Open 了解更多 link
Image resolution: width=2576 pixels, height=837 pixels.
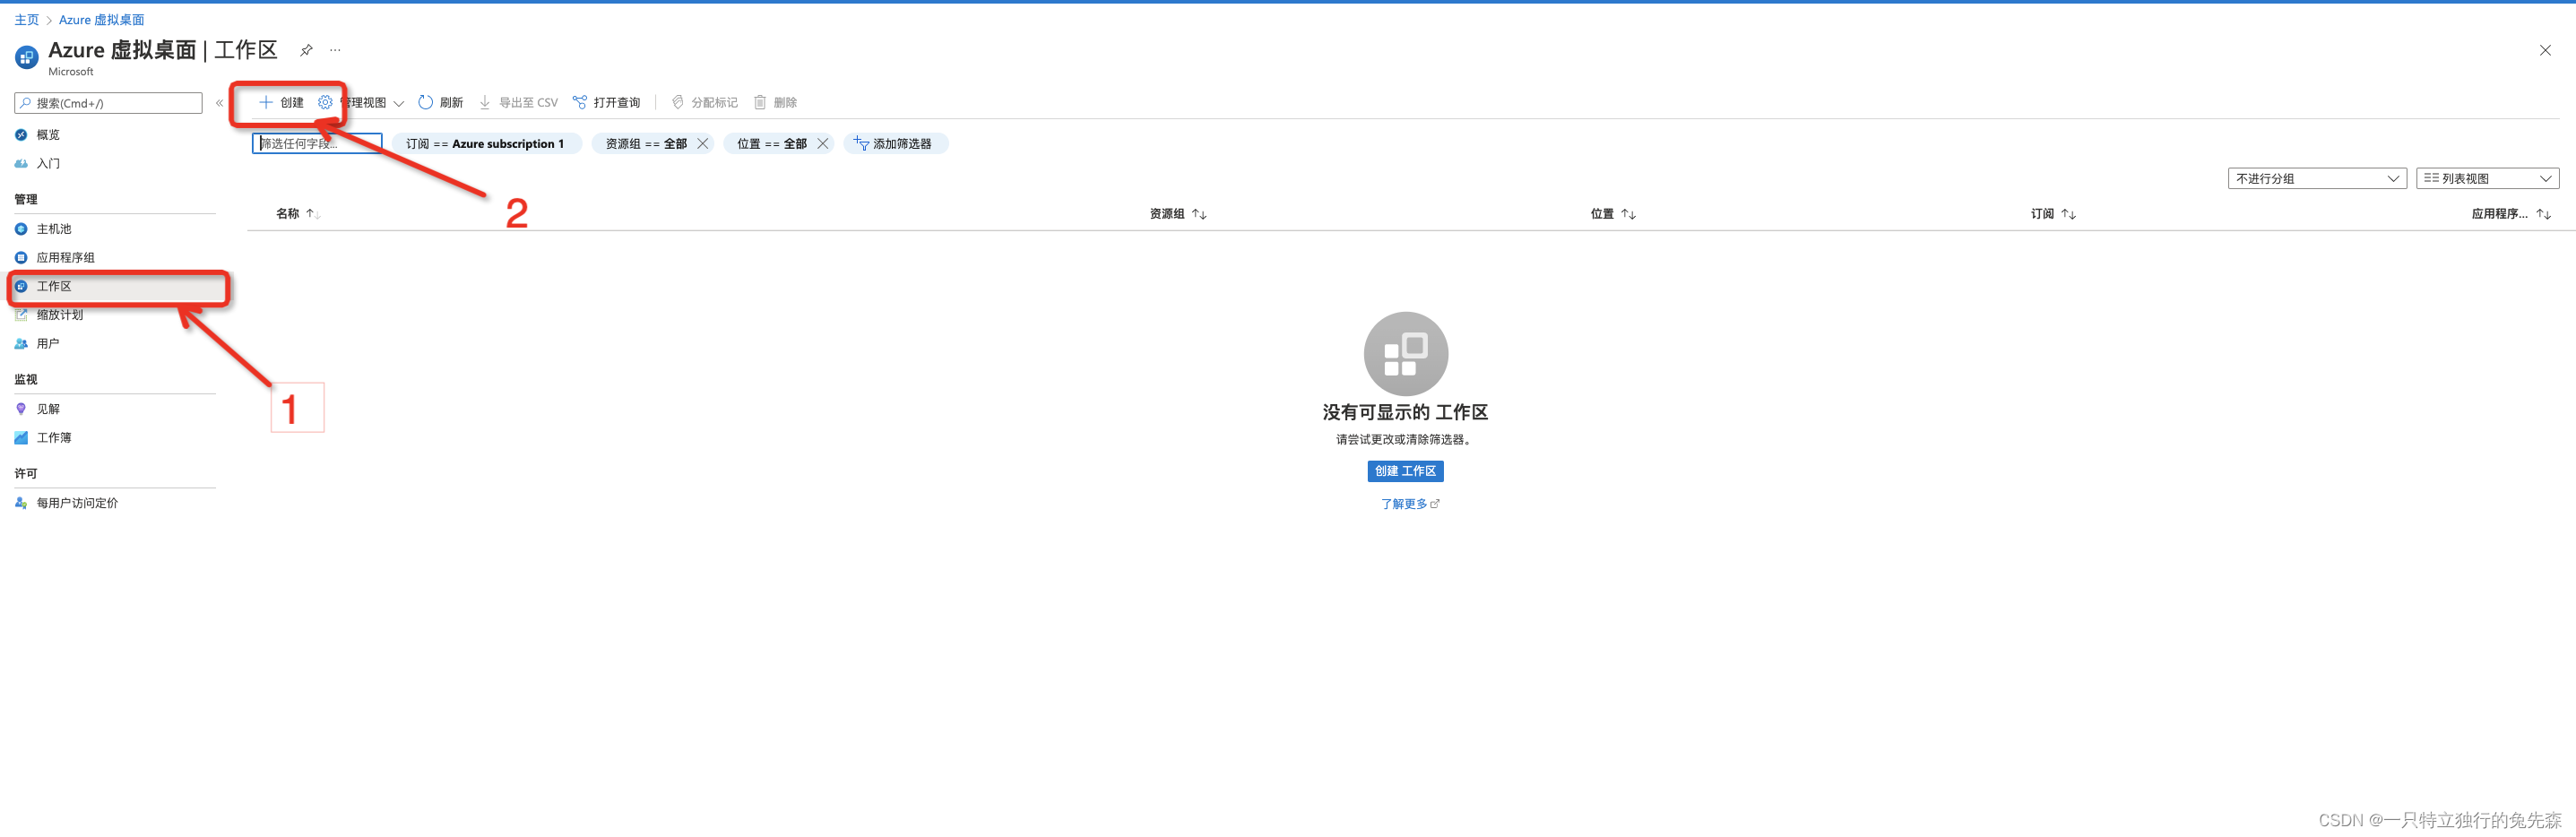pos(1409,503)
